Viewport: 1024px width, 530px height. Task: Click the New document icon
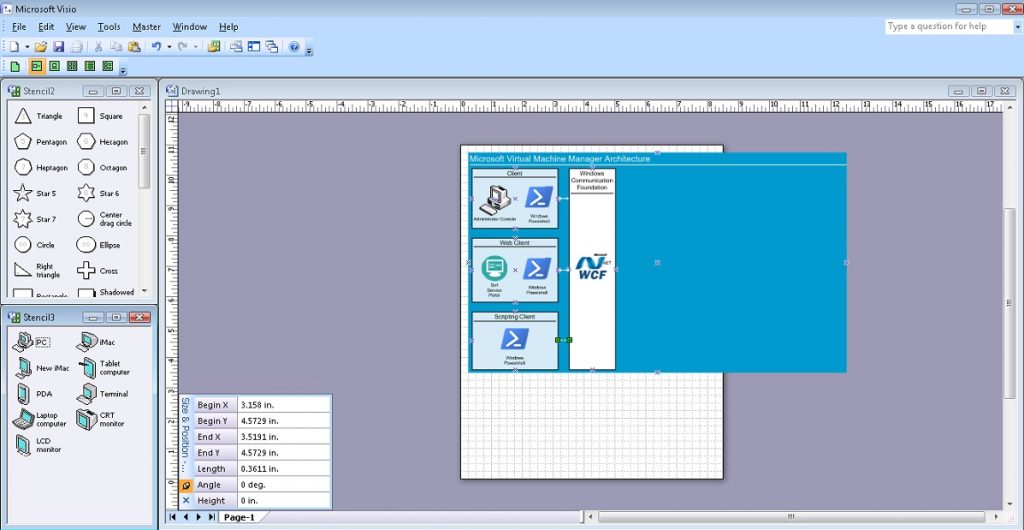click(14, 47)
